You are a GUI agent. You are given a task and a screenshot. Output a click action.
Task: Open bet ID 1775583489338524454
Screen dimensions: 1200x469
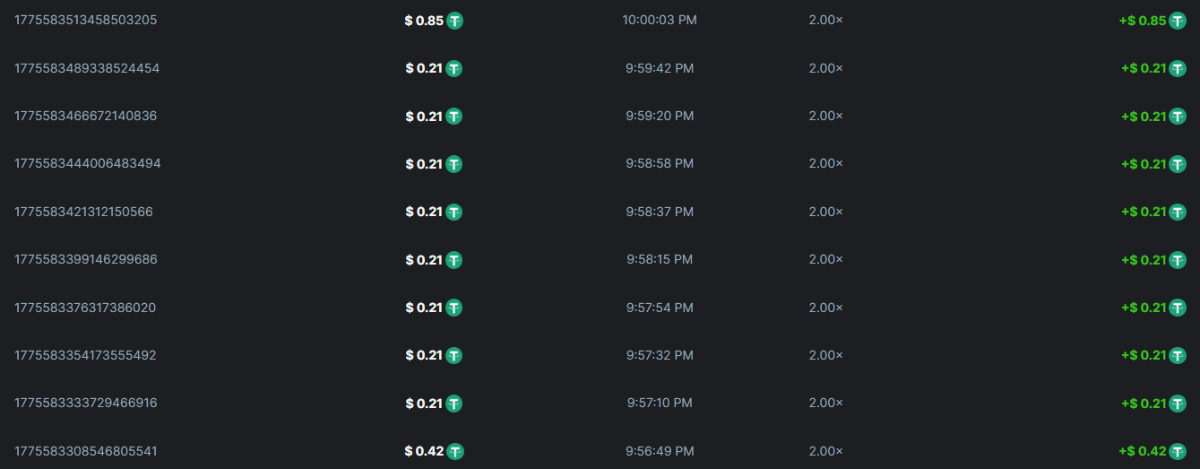click(86, 68)
